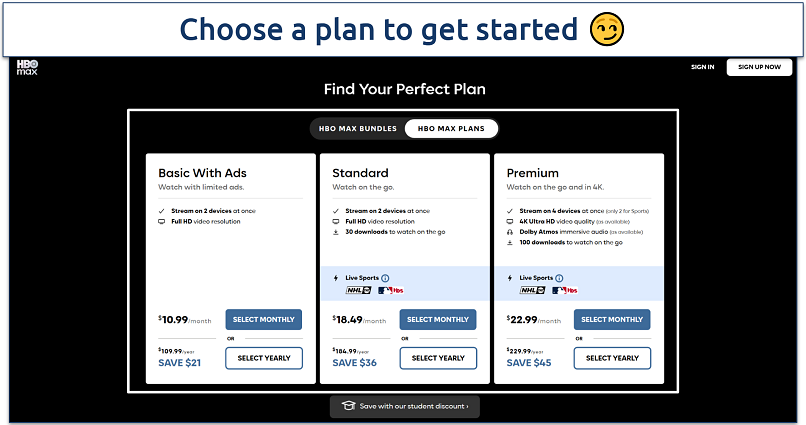
Task: Click Live Sports info icon in Standard plan
Action: click(x=386, y=278)
